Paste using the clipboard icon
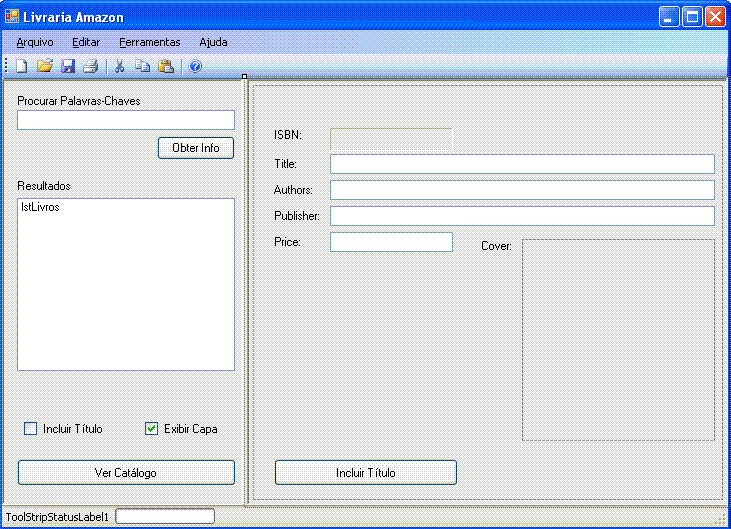The width and height of the screenshot is (731, 529). (x=166, y=66)
